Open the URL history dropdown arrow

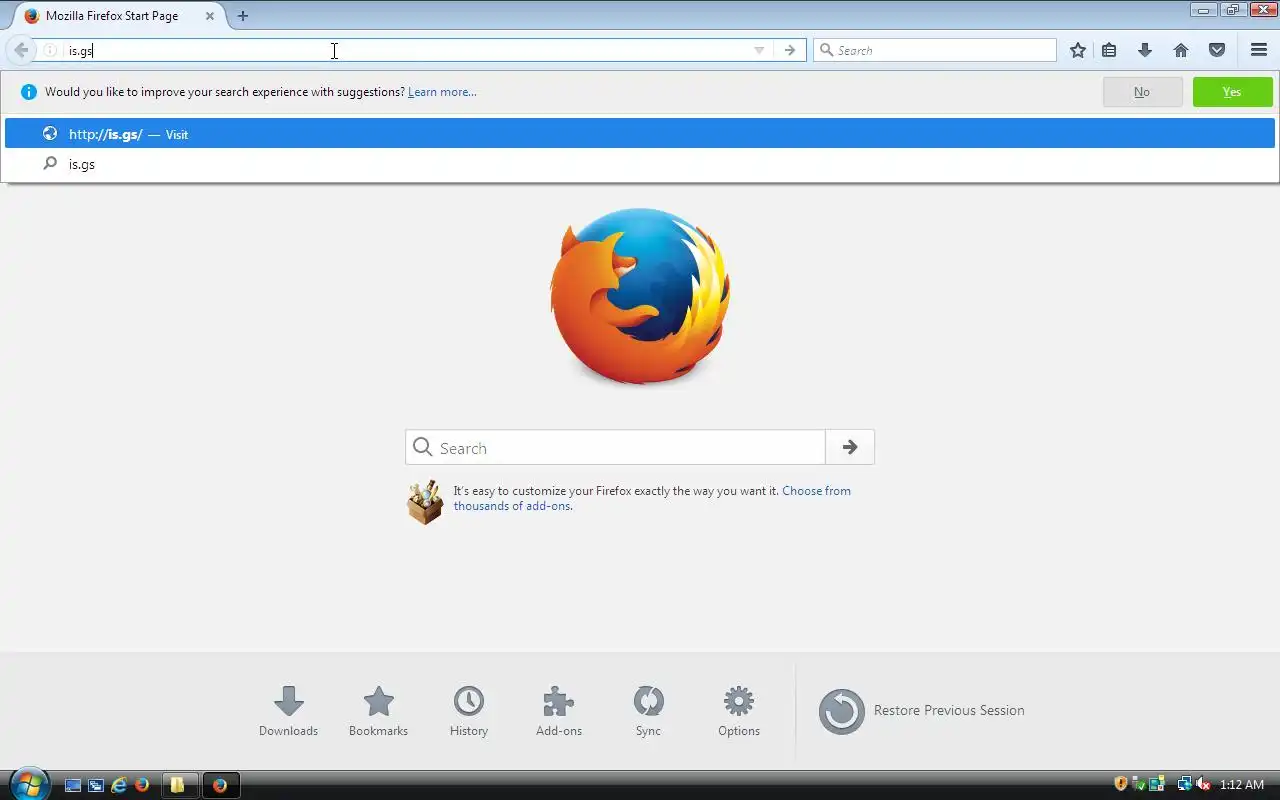(759, 50)
